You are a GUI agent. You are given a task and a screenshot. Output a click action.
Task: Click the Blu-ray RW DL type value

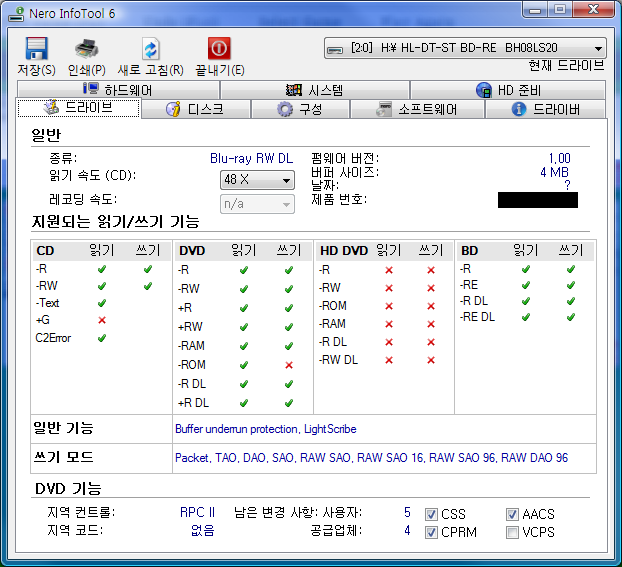pos(251,159)
